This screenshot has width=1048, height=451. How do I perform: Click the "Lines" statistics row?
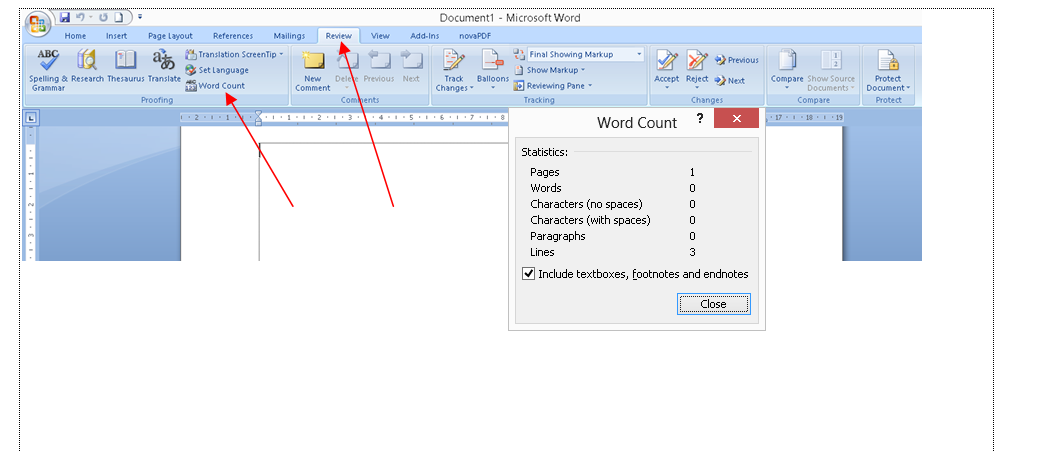[613, 252]
